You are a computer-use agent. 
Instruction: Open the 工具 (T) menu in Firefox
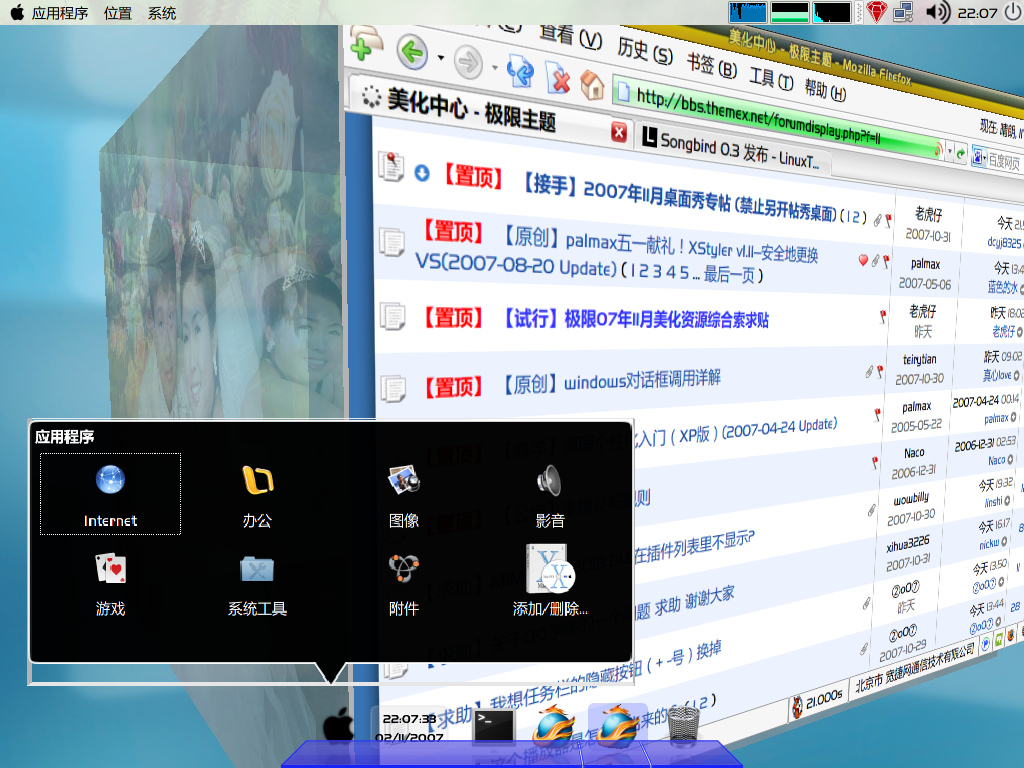click(771, 79)
